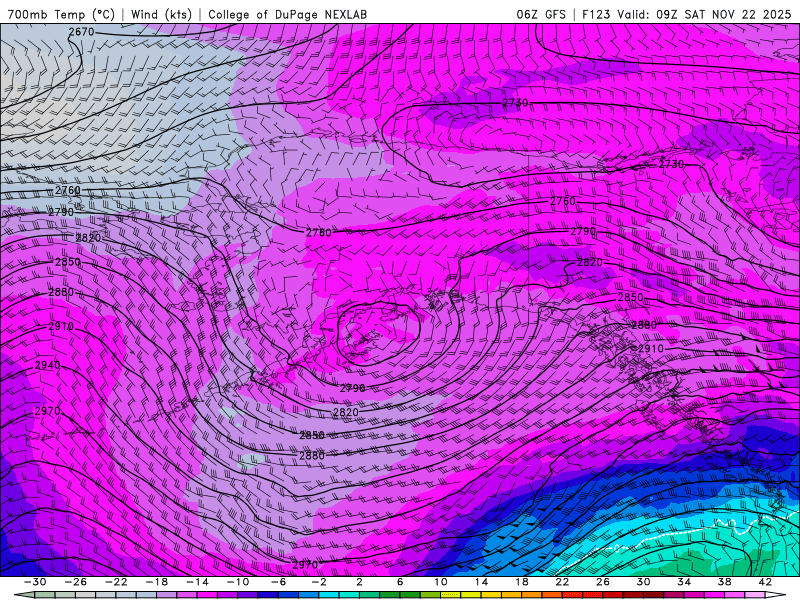800x600 pixels.
Task: Select the legend value 18 (positive)
Action: pos(521,582)
